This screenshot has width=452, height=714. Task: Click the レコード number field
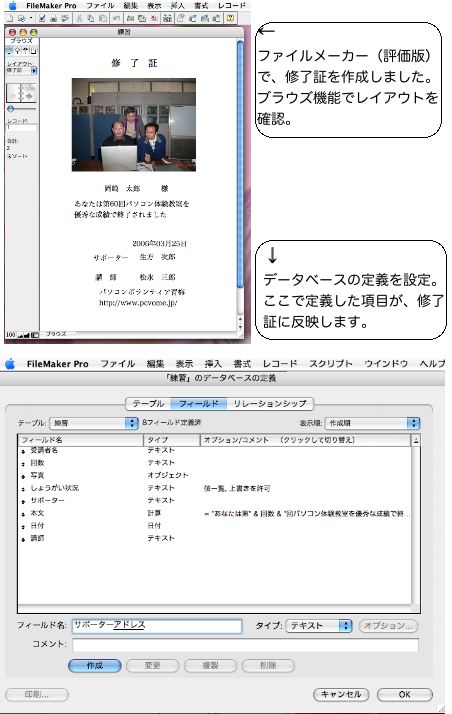21,128
